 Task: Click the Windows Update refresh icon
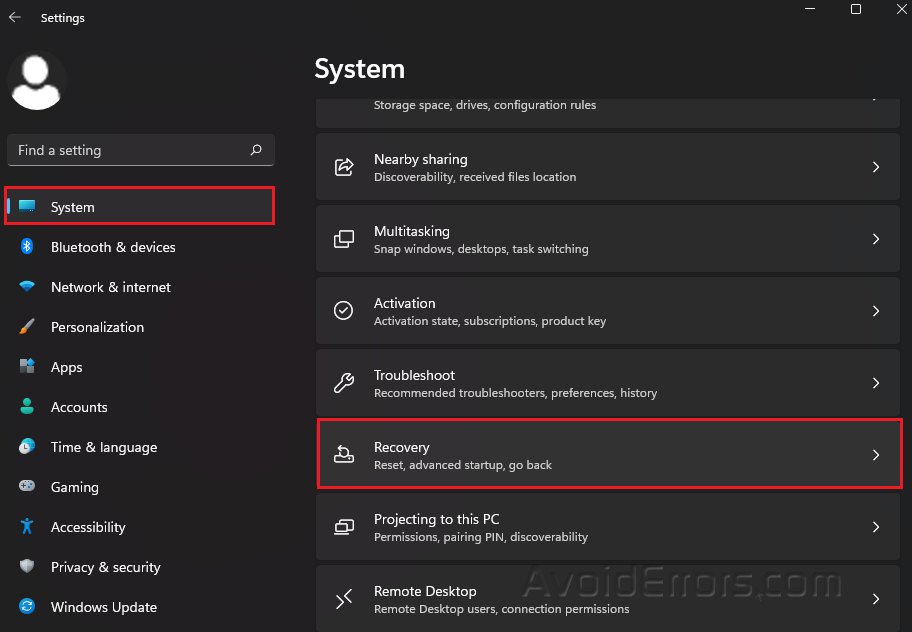[28, 607]
